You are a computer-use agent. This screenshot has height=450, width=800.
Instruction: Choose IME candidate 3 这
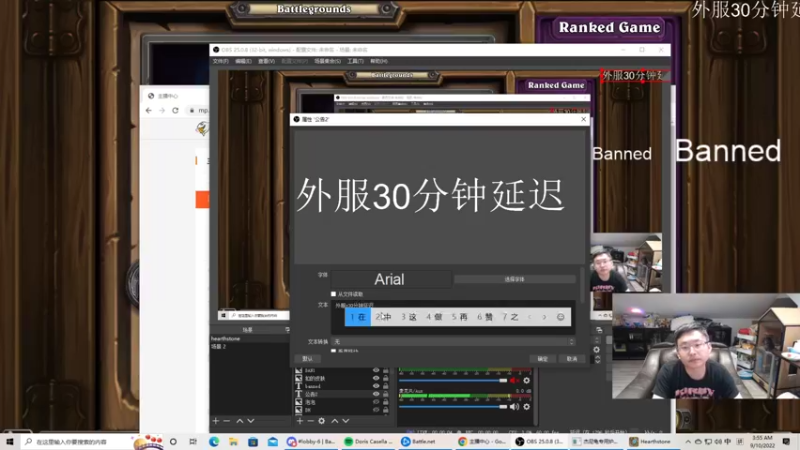pyautogui.click(x=409, y=317)
